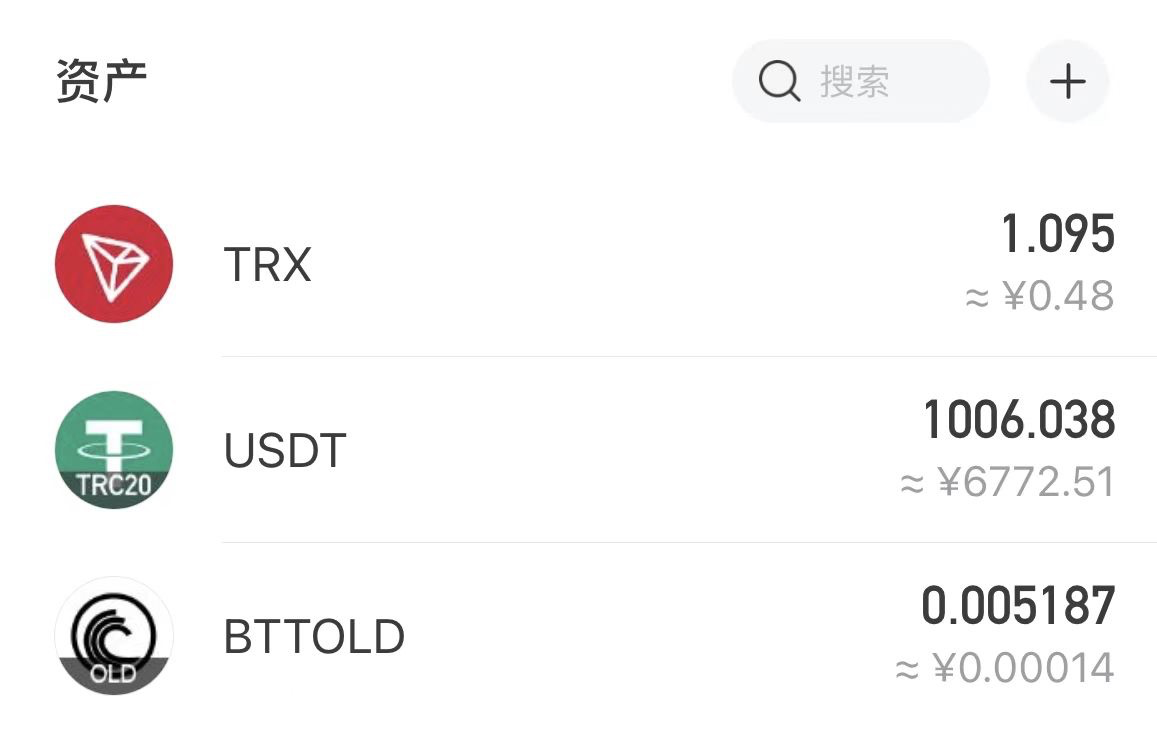Click the BTTOLD balance 0.005187
Viewport: 1157px width, 746px height.
pyautogui.click(x=1019, y=604)
